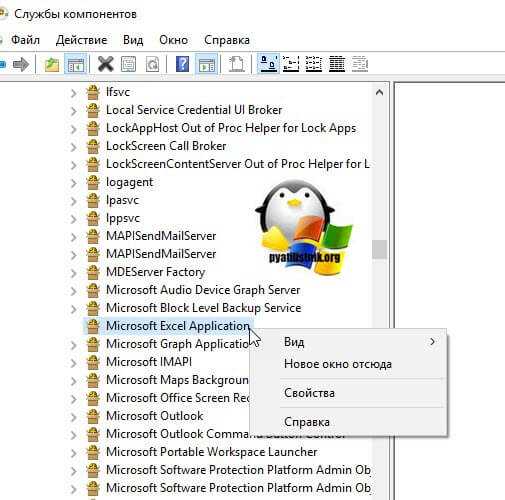
Task: Select Microsoft Portable Workspace Launcher item
Action: click(x=211, y=452)
